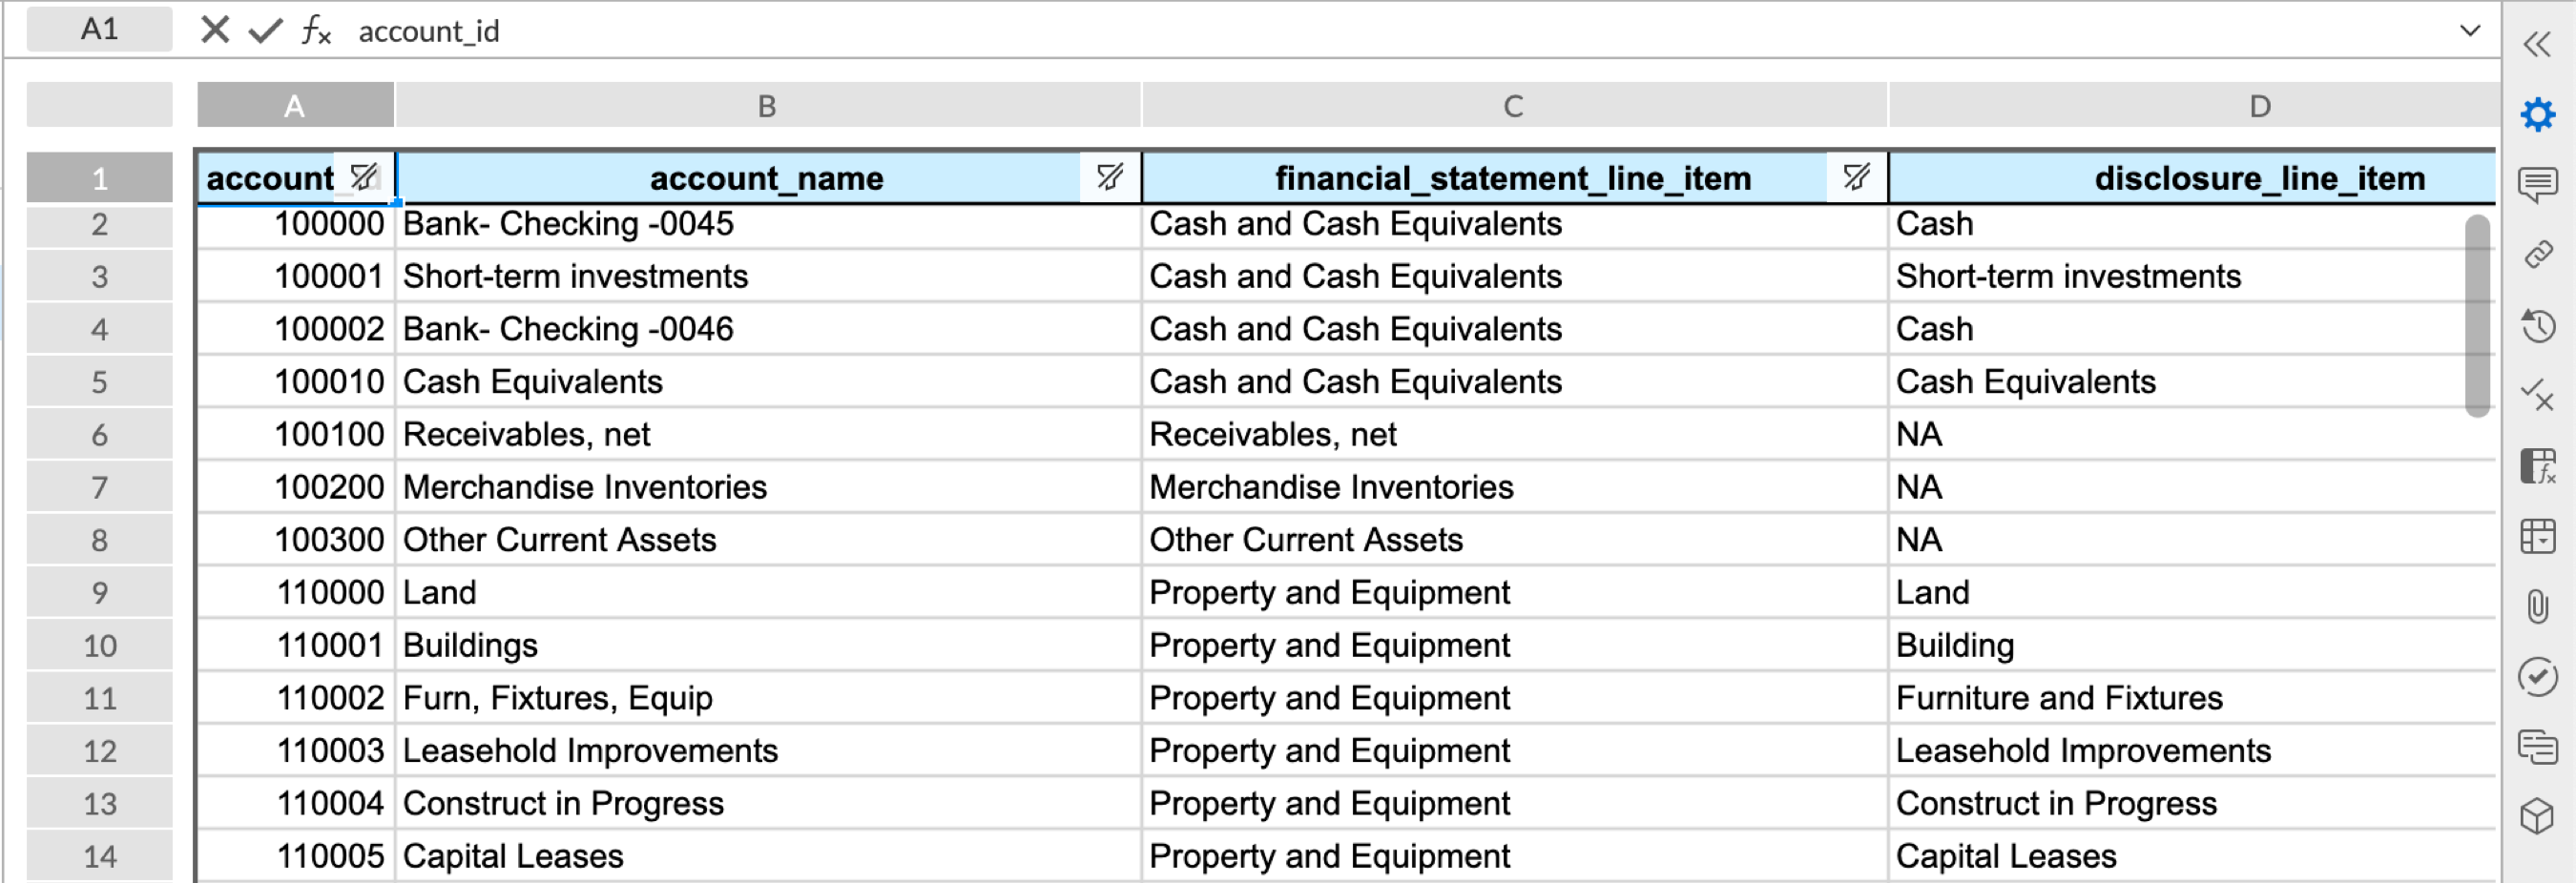The height and width of the screenshot is (883, 2576).
Task: Select row 1 header
Action: pyautogui.click(x=99, y=178)
